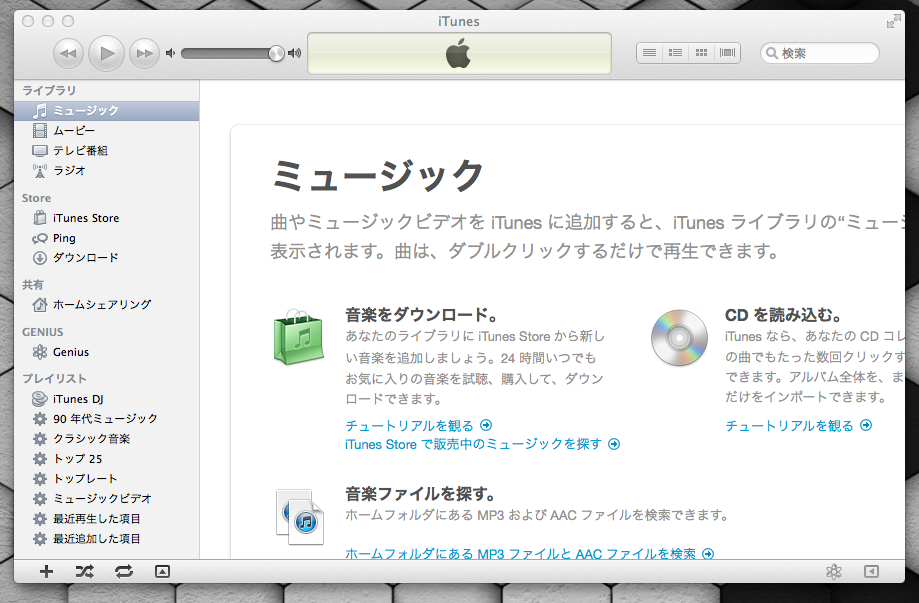
Task: Click the CD を読み込む。 heading
Action: tap(783, 315)
